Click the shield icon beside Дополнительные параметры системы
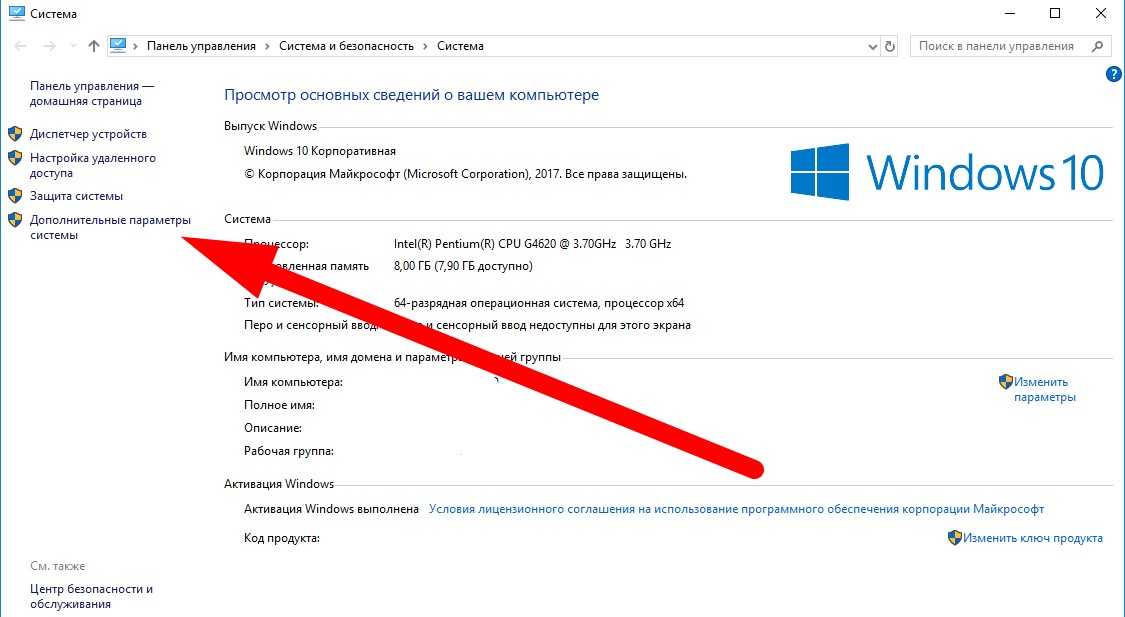 pyautogui.click(x=15, y=220)
